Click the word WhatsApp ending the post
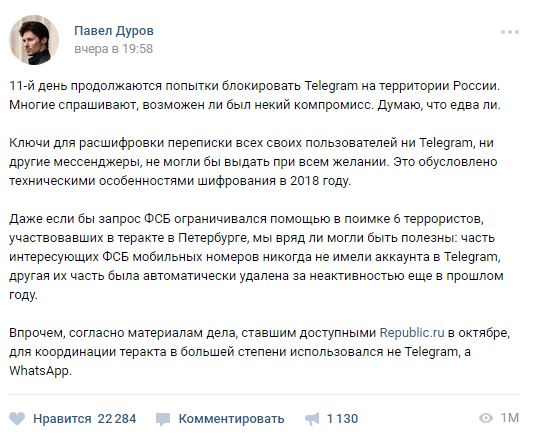Screen dimensions: 537x440 [40, 370]
